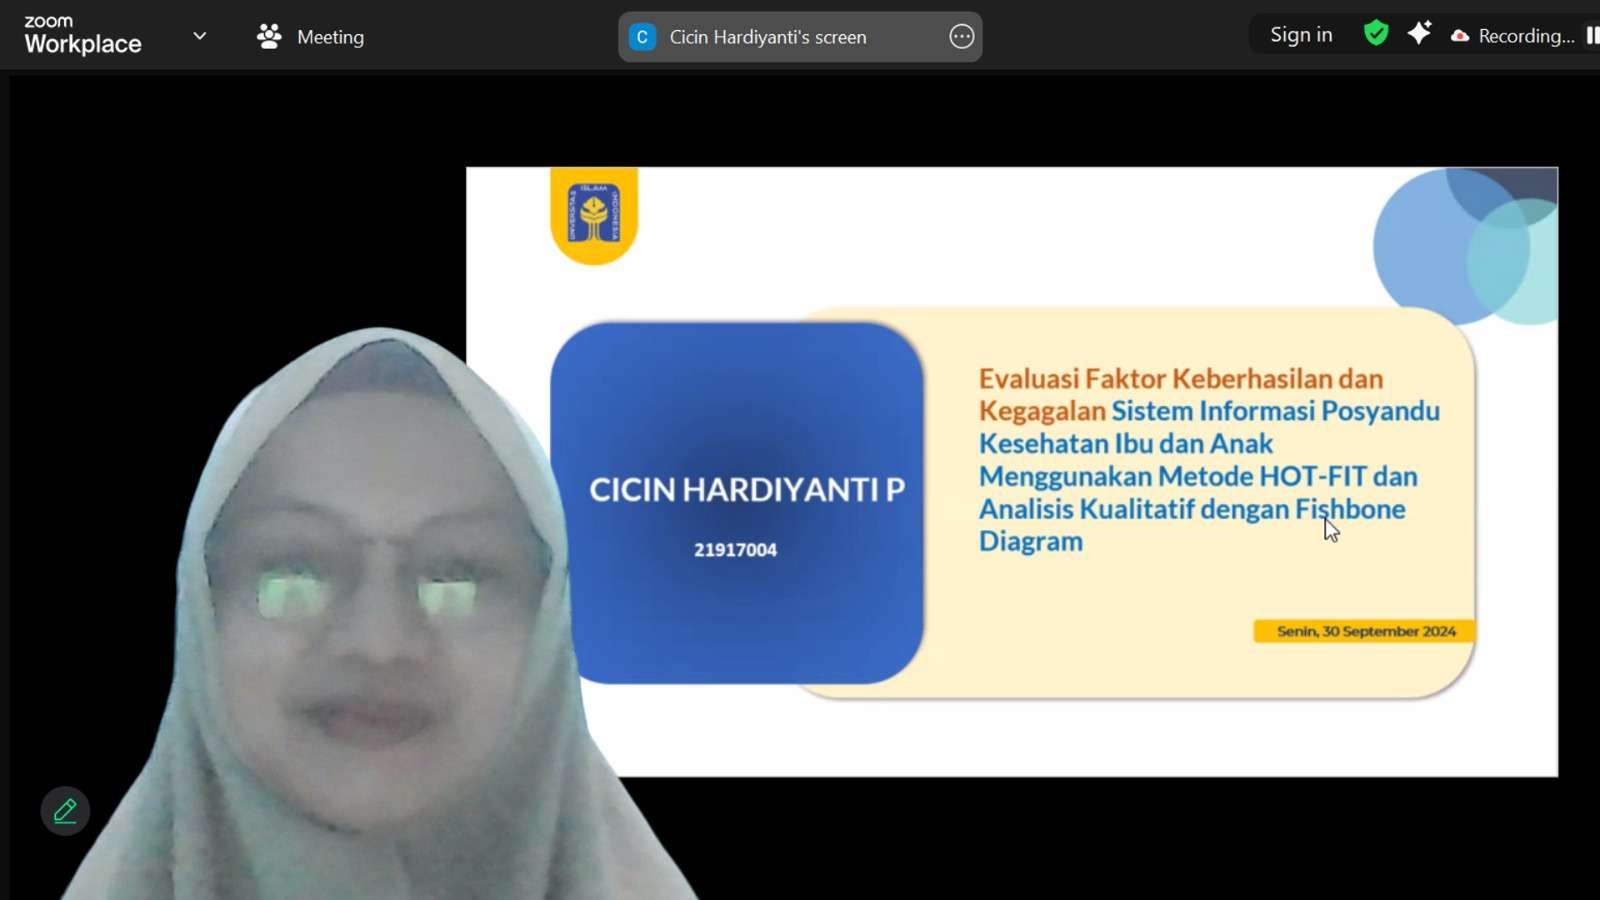
Task: Click the Meeting participants icon
Action: tap(269, 37)
